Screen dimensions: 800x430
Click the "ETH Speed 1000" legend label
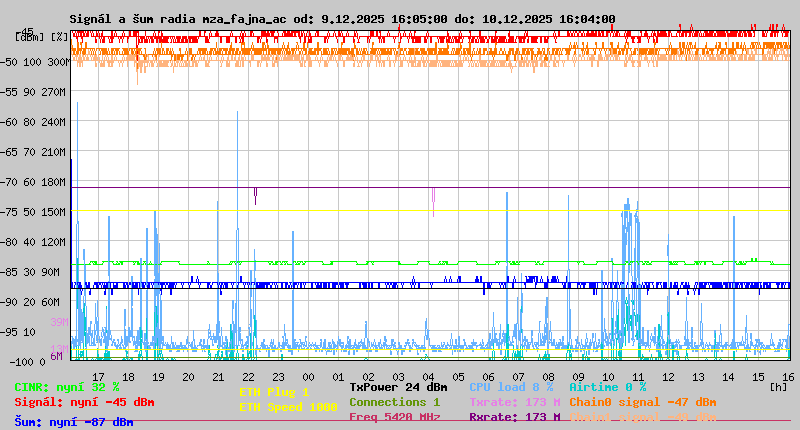pyautogui.click(x=288, y=407)
